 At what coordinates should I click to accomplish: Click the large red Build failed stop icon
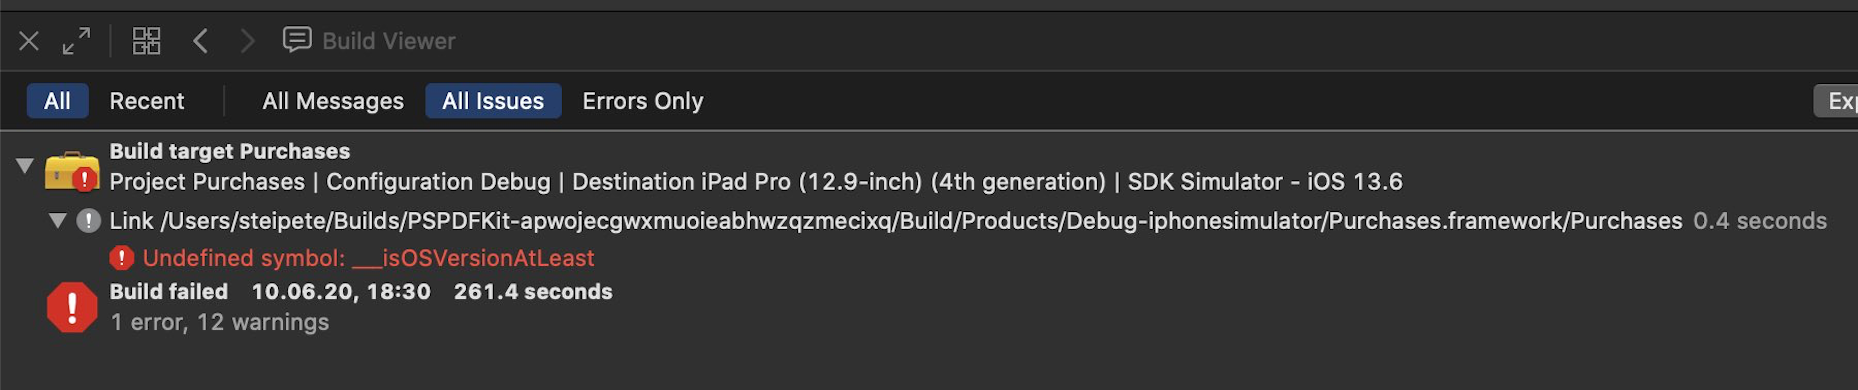[x=72, y=307]
